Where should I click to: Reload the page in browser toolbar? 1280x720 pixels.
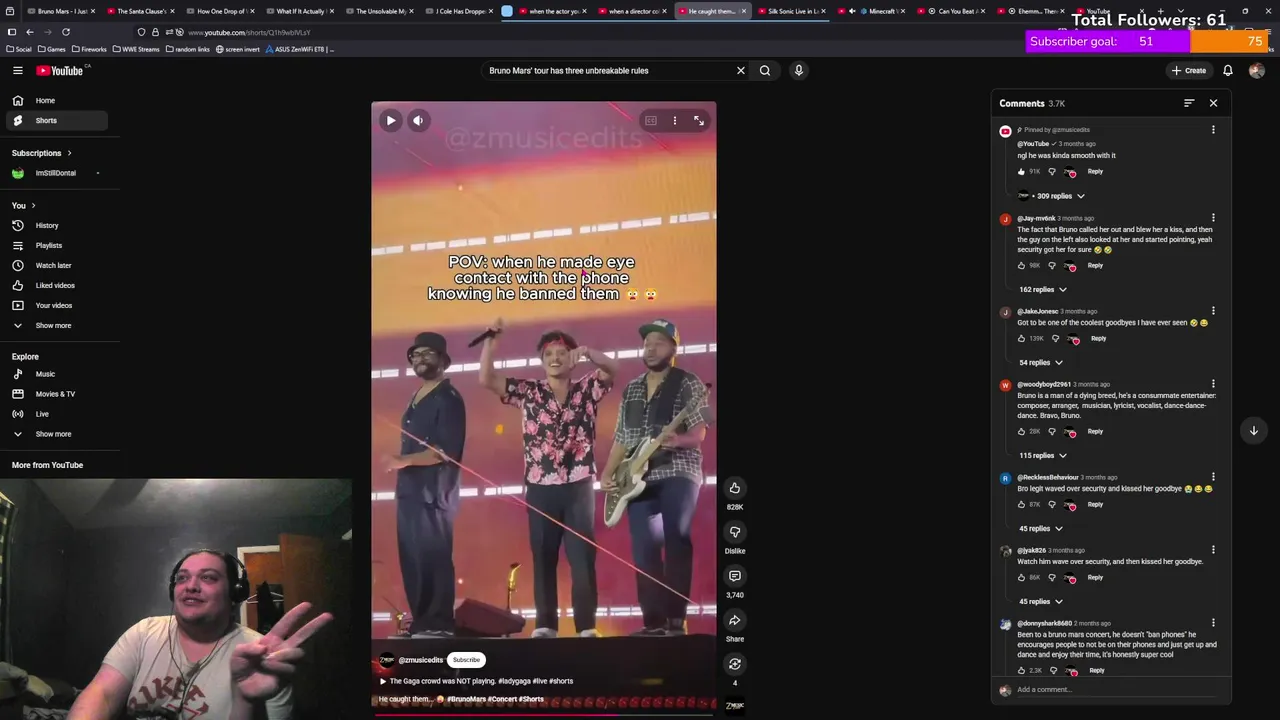66,32
